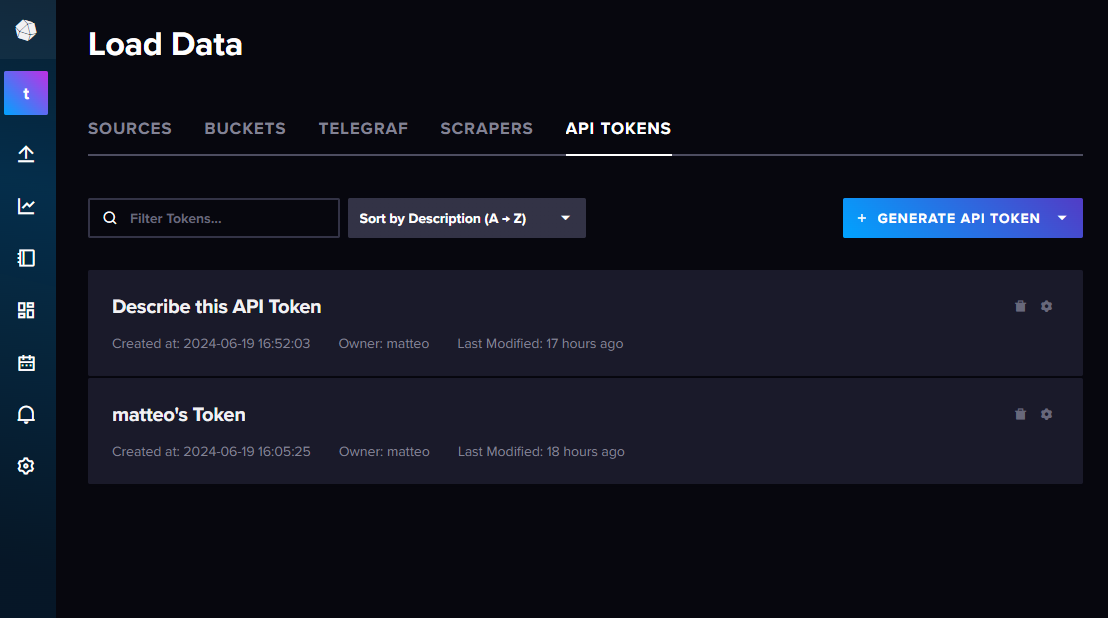Delete 'Describe this API Token' via trash icon
This screenshot has height=618, width=1108.
click(x=1020, y=306)
